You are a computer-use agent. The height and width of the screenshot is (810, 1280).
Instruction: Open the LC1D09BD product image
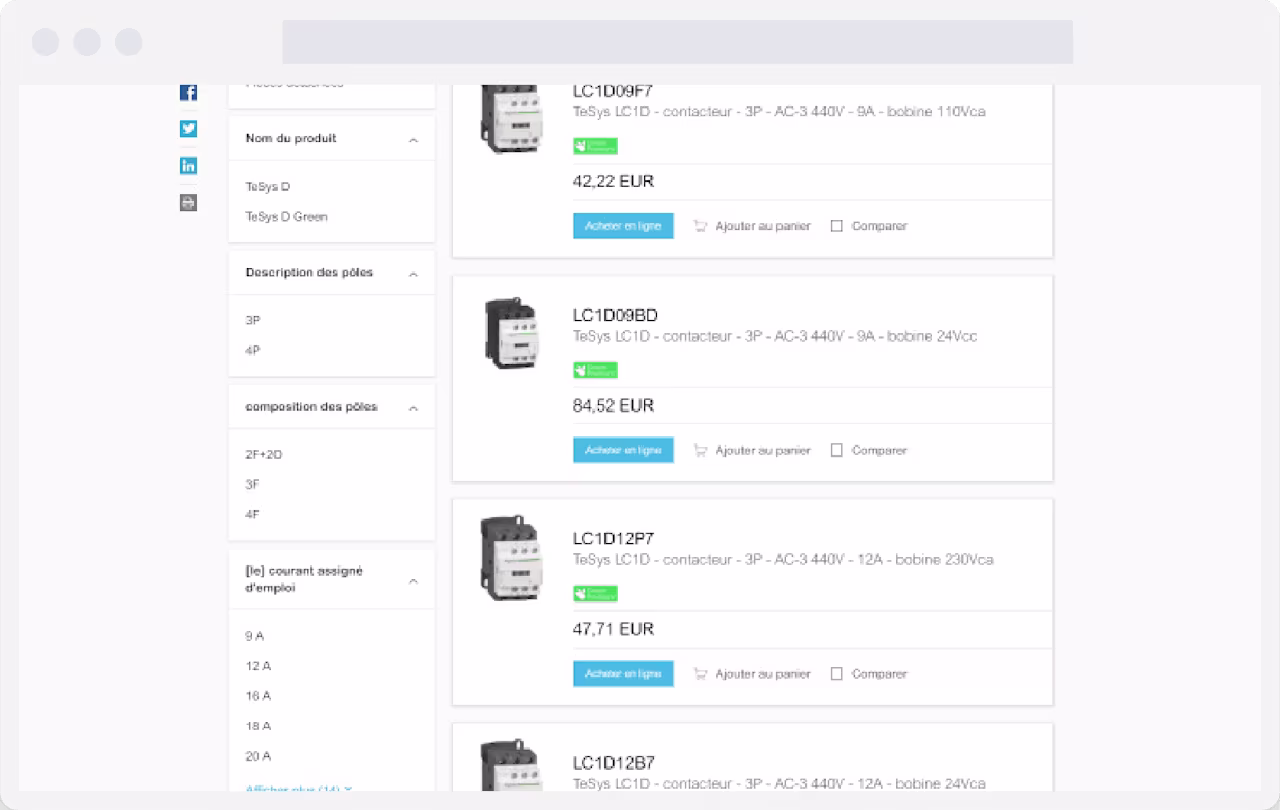tap(511, 334)
